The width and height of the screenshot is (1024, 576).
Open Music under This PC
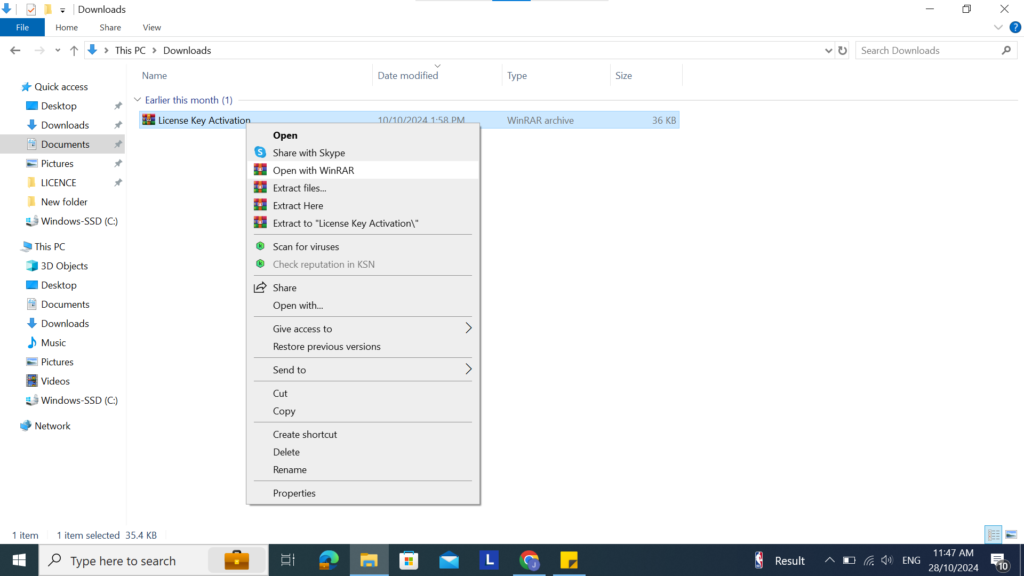pyautogui.click(x=53, y=343)
